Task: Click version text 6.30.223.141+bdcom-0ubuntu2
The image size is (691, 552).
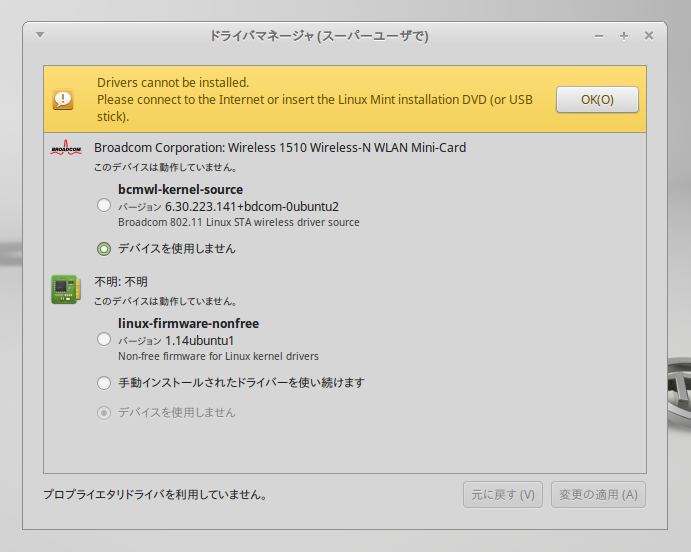Action: coord(252,207)
